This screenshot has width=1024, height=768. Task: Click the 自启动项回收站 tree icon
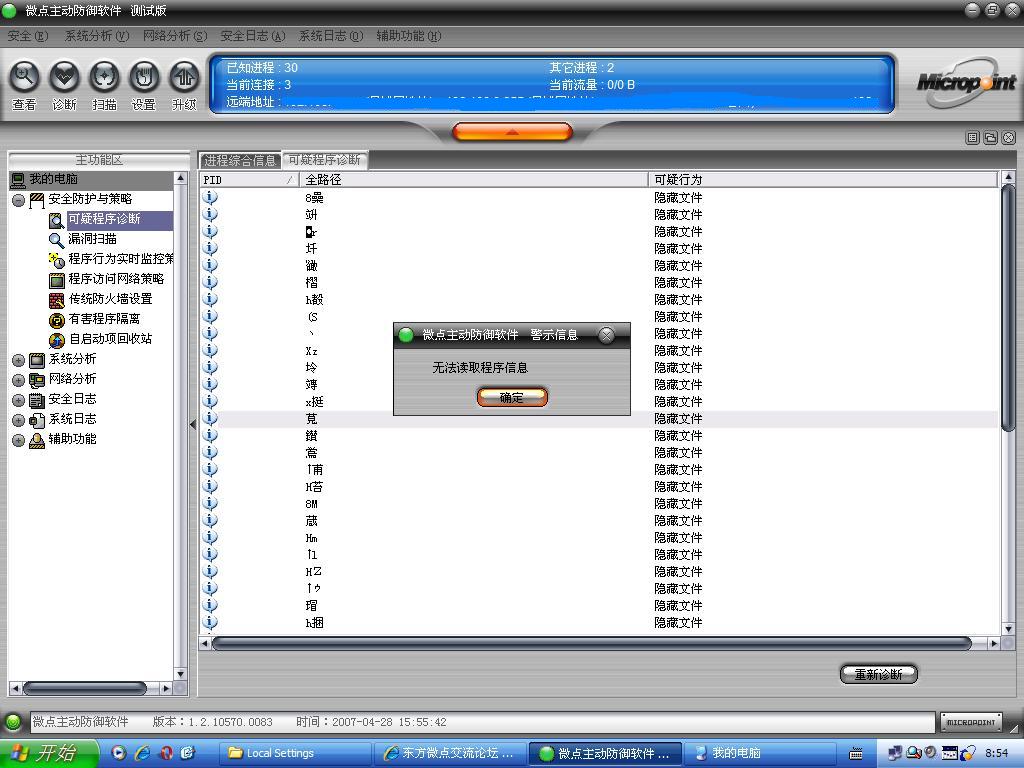tap(57, 340)
